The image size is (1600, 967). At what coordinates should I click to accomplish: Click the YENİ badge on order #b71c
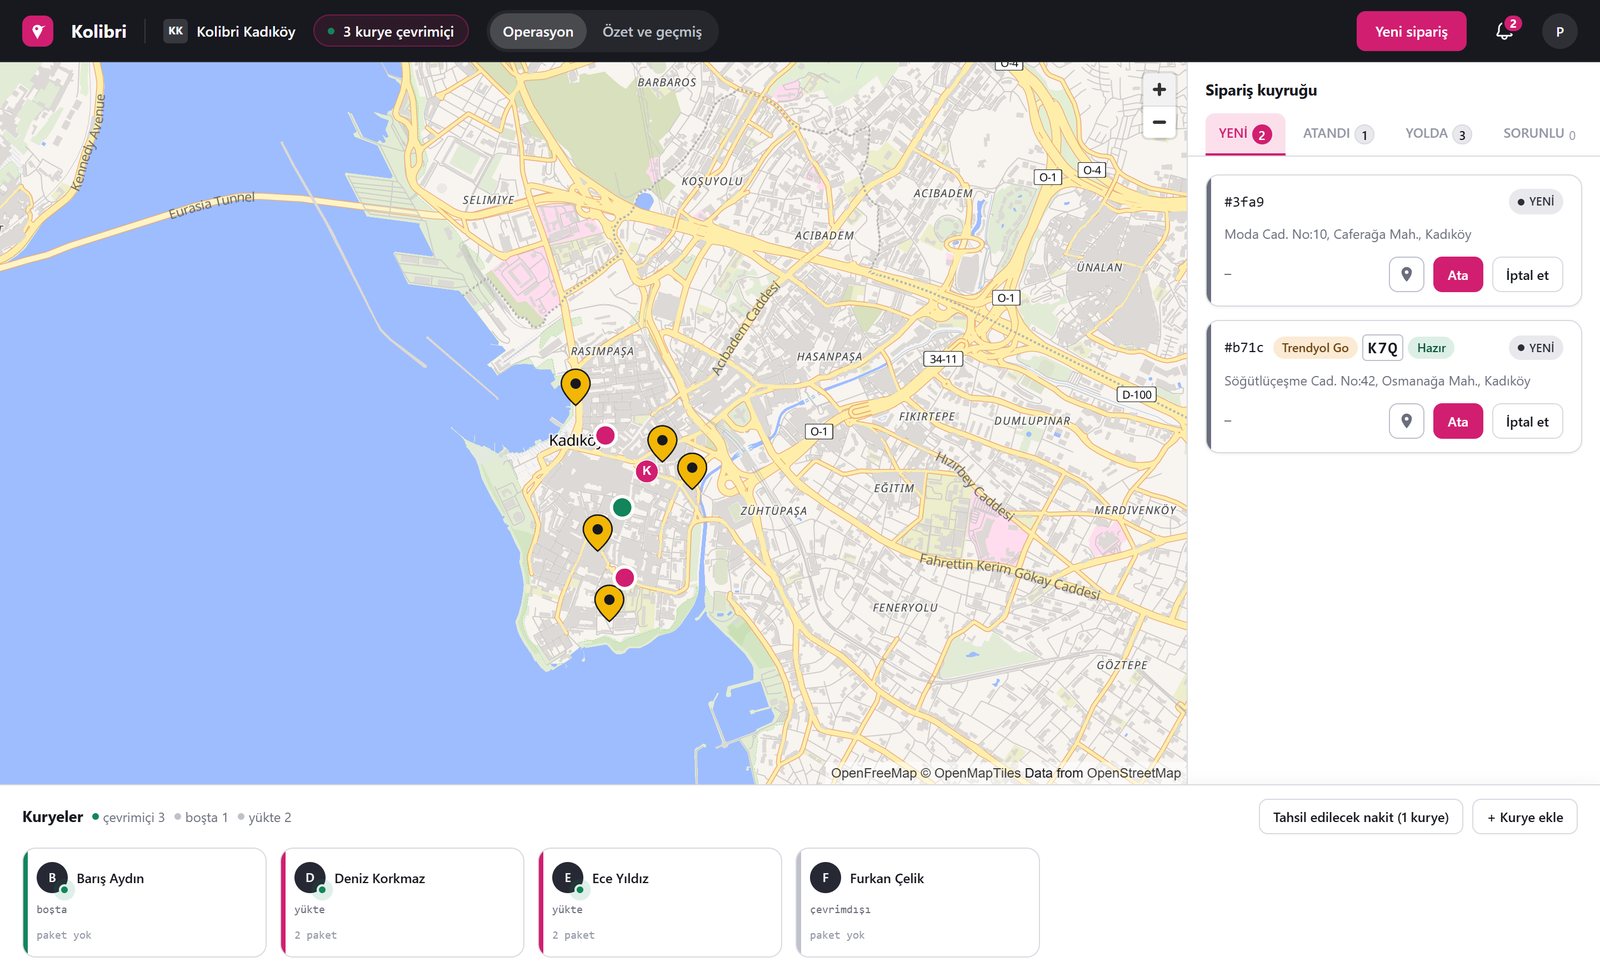1536,348
